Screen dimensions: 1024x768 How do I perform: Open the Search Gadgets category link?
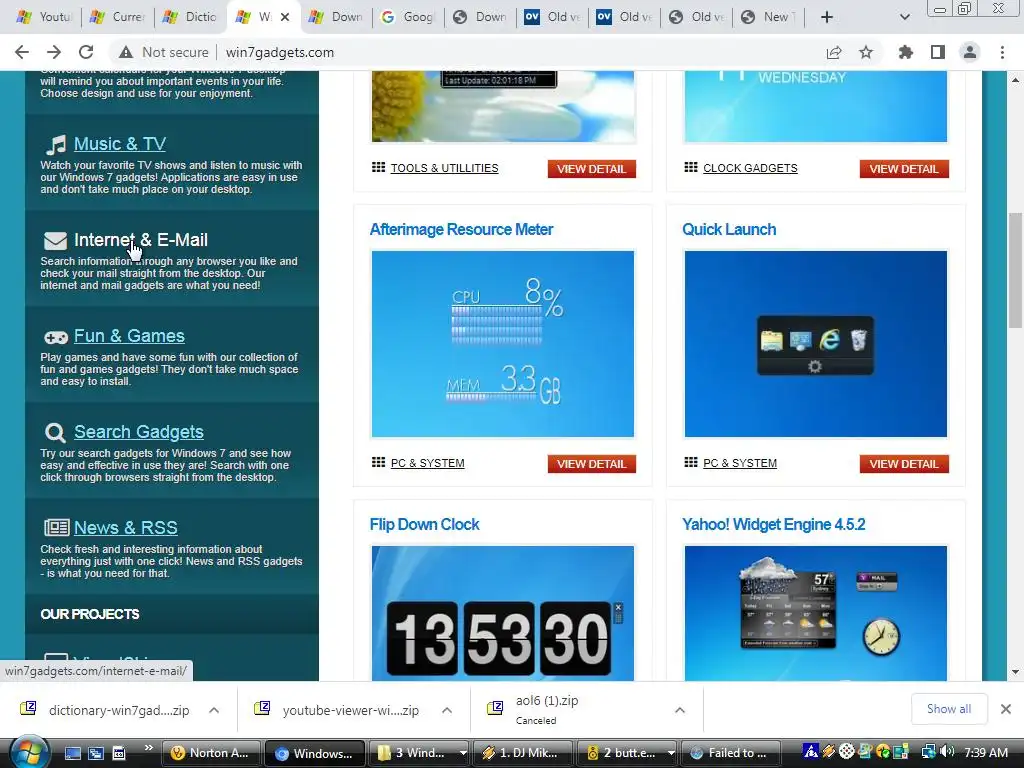tap(138, 432)
